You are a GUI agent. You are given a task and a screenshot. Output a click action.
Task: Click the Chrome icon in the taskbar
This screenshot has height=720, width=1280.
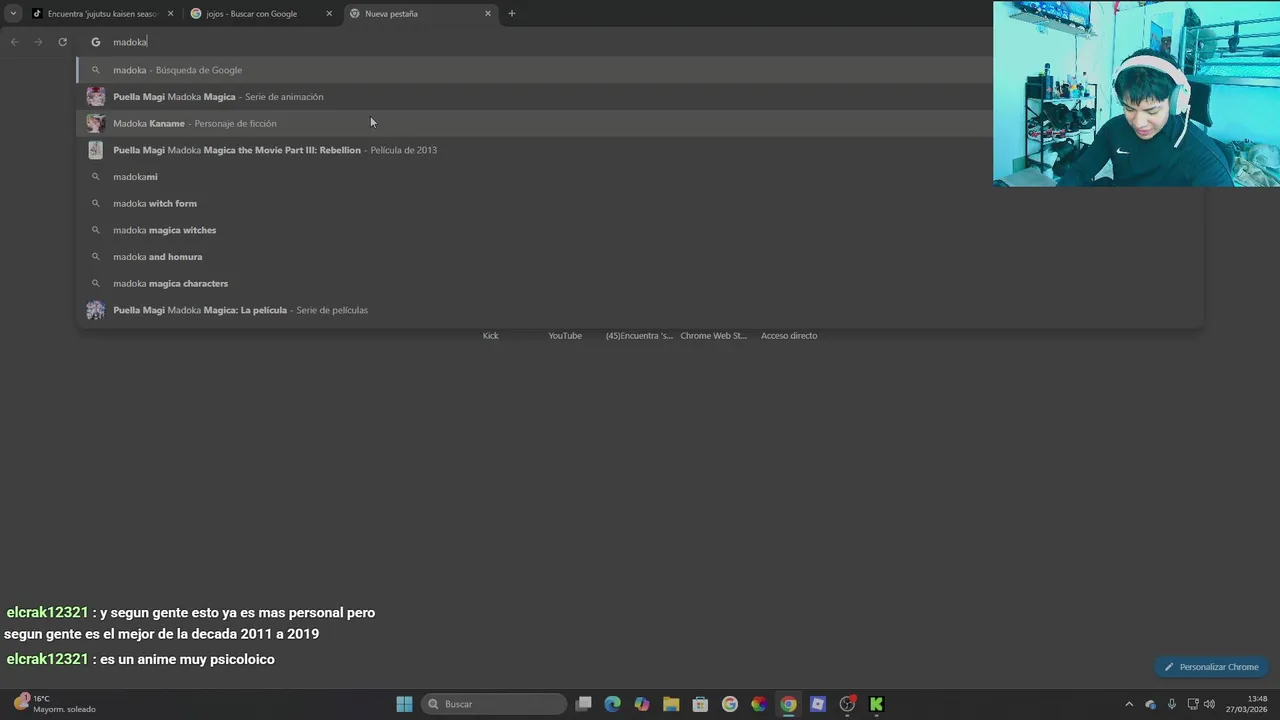[789, 704]
